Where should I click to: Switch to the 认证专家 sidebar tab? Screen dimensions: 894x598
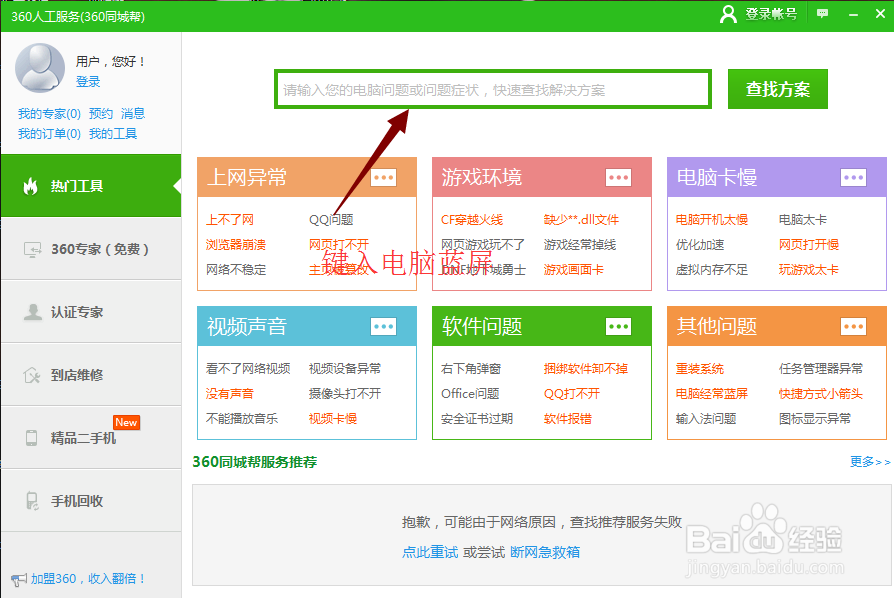click(91, 312)
